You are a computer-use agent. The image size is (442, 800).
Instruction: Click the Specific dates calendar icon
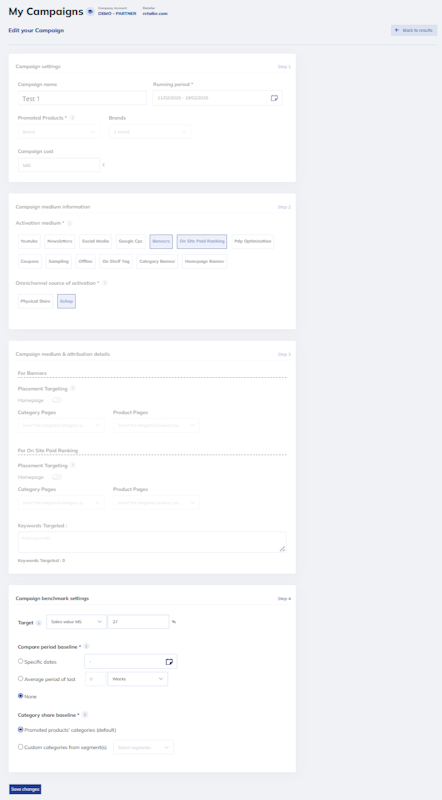pyautogui.click(x=169, y=662)
